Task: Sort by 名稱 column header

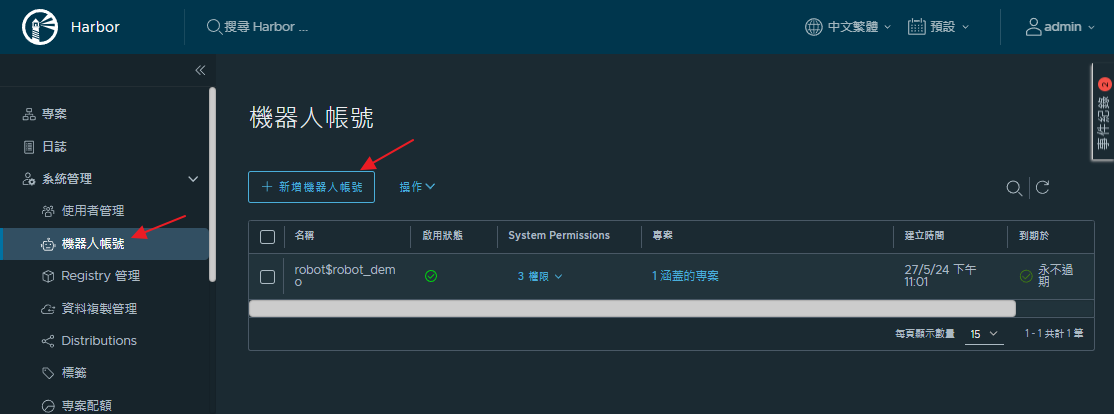Action: coord(304,236)
